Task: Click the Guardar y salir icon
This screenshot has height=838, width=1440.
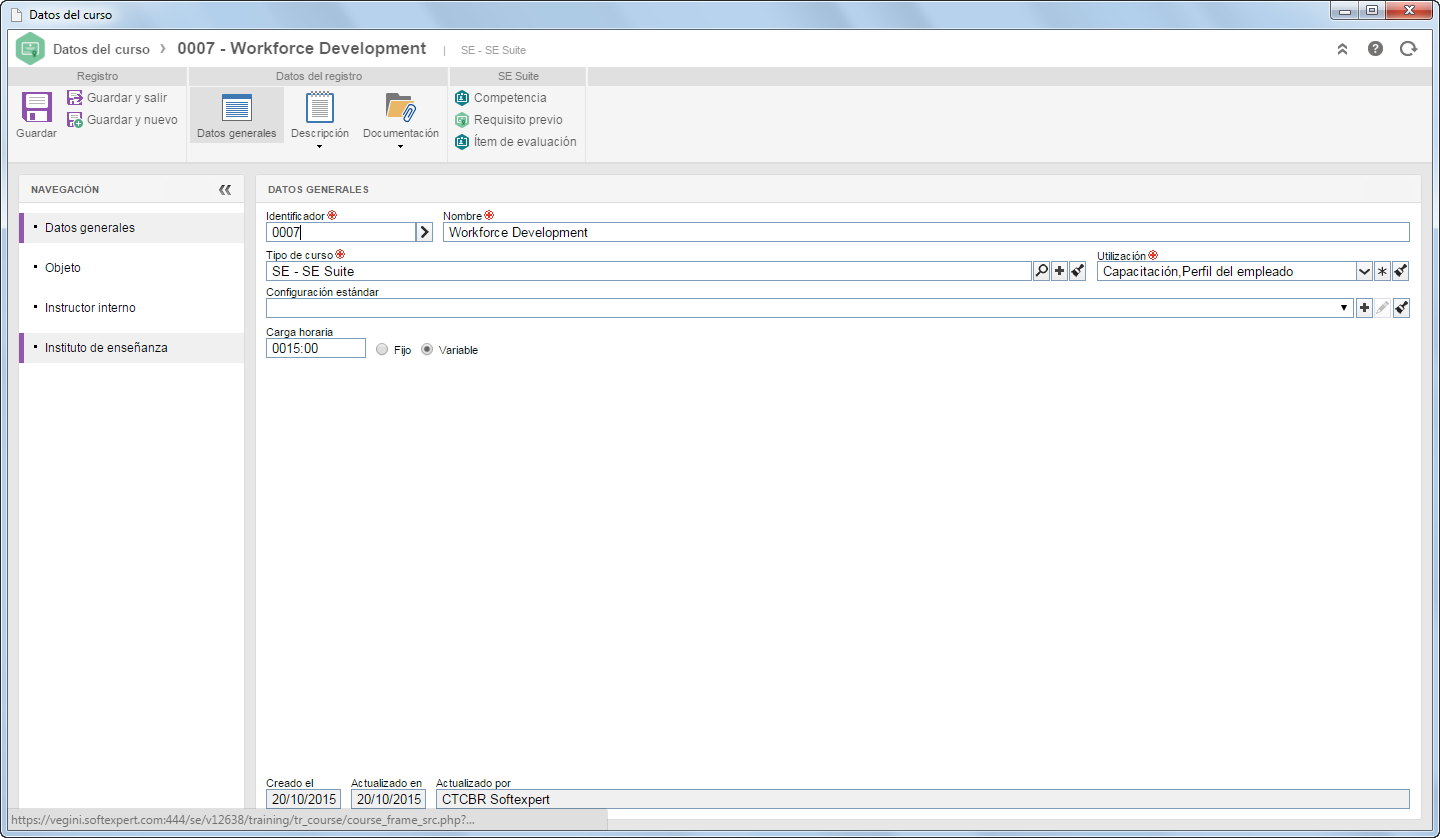Action: [75, 98]
